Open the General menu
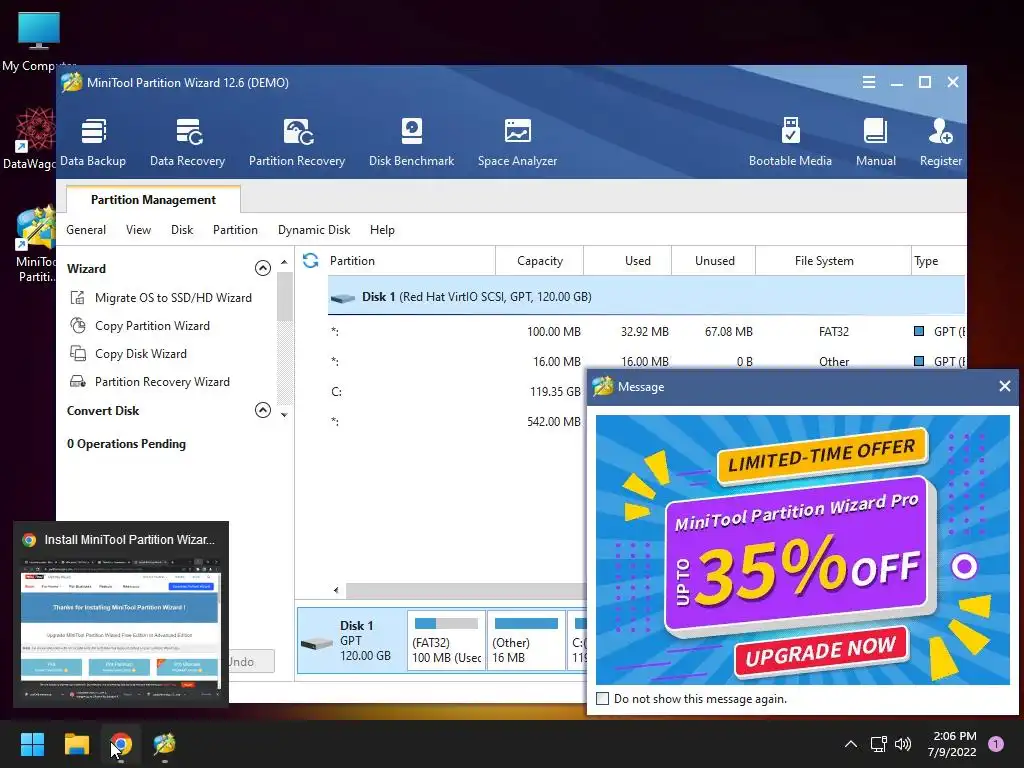 tap(86, 230)
